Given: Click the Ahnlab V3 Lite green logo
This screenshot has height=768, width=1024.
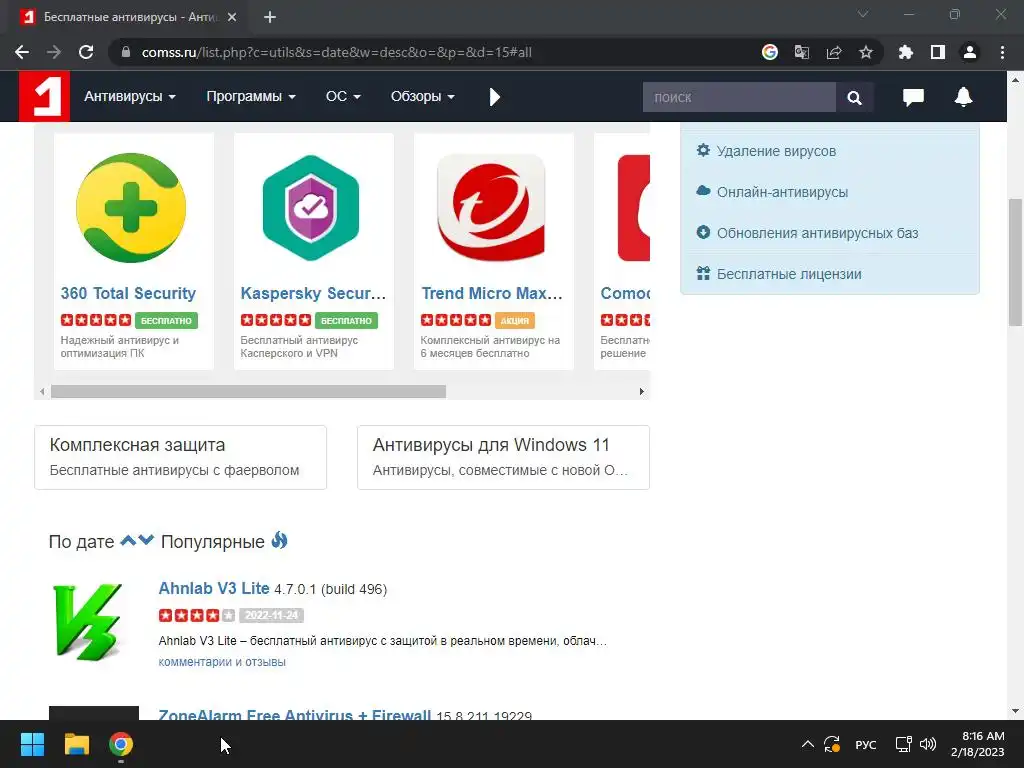Looking at the screenshot, I should 88,622.
